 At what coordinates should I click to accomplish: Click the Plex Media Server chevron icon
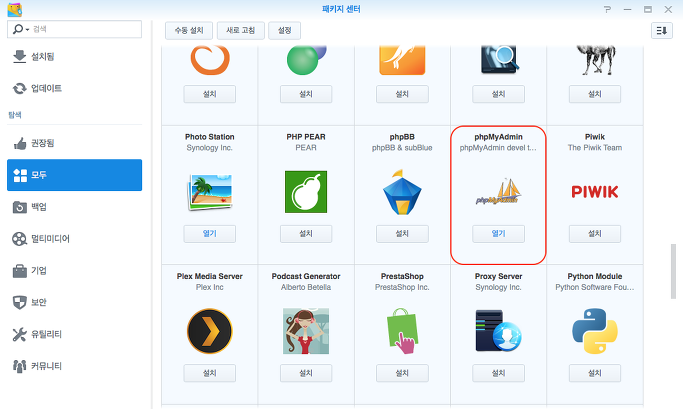210,331
